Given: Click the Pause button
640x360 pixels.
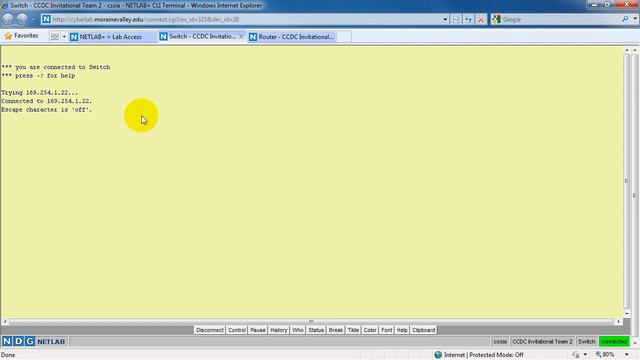Looking at the screenshot, I should pos(258,330).
